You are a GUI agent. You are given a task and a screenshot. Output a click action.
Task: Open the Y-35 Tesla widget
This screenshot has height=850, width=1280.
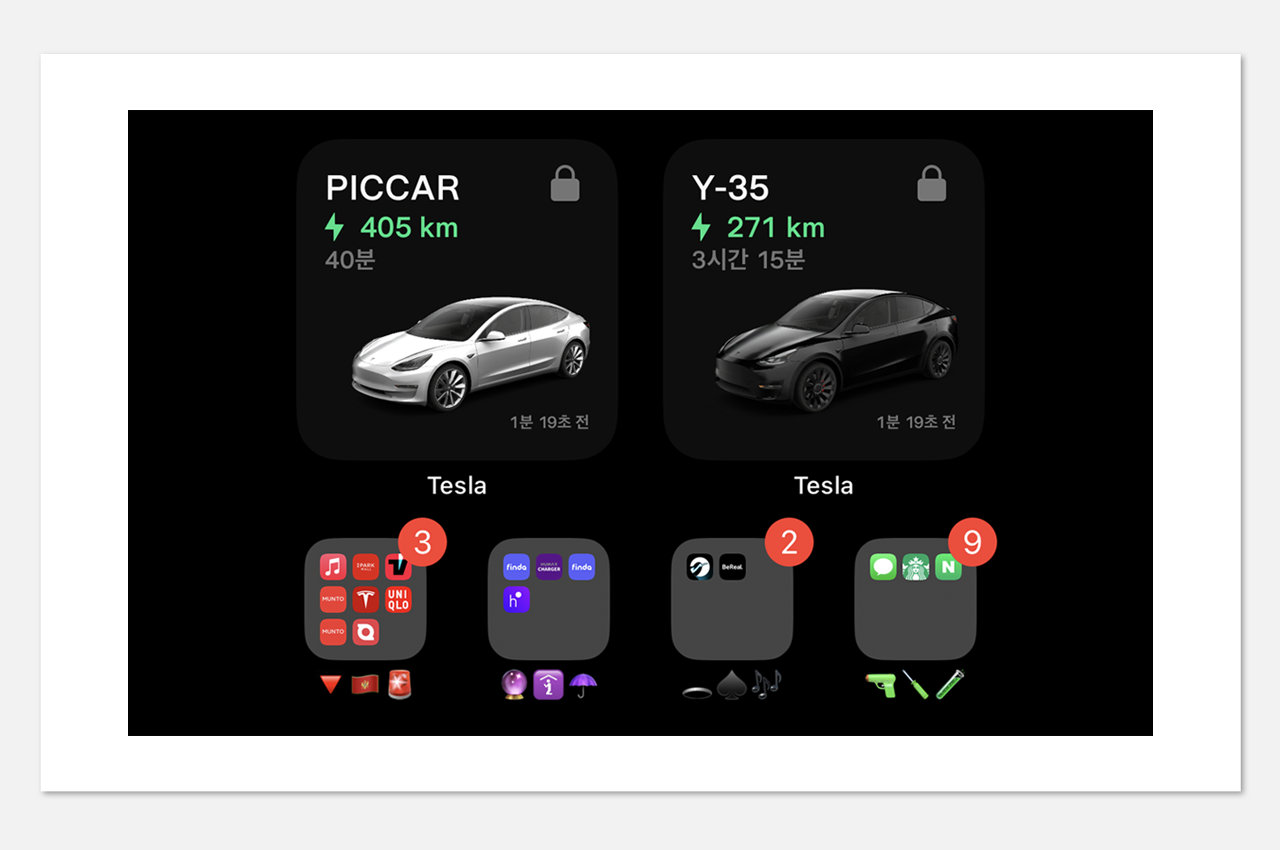824,299
